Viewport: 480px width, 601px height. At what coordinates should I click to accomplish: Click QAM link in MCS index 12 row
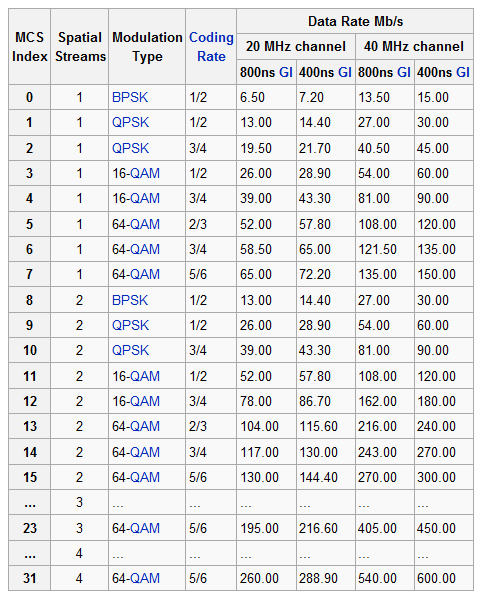click(x=145, y=401)
